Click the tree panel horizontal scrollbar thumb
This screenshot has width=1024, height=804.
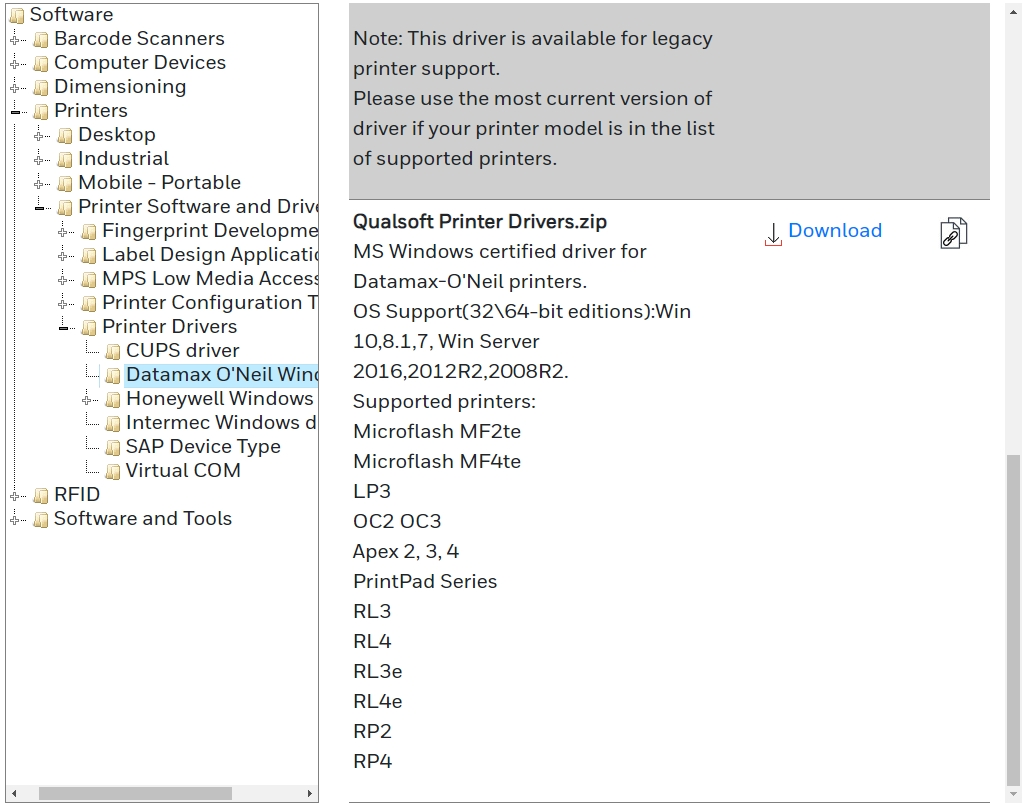coord(135,793)
